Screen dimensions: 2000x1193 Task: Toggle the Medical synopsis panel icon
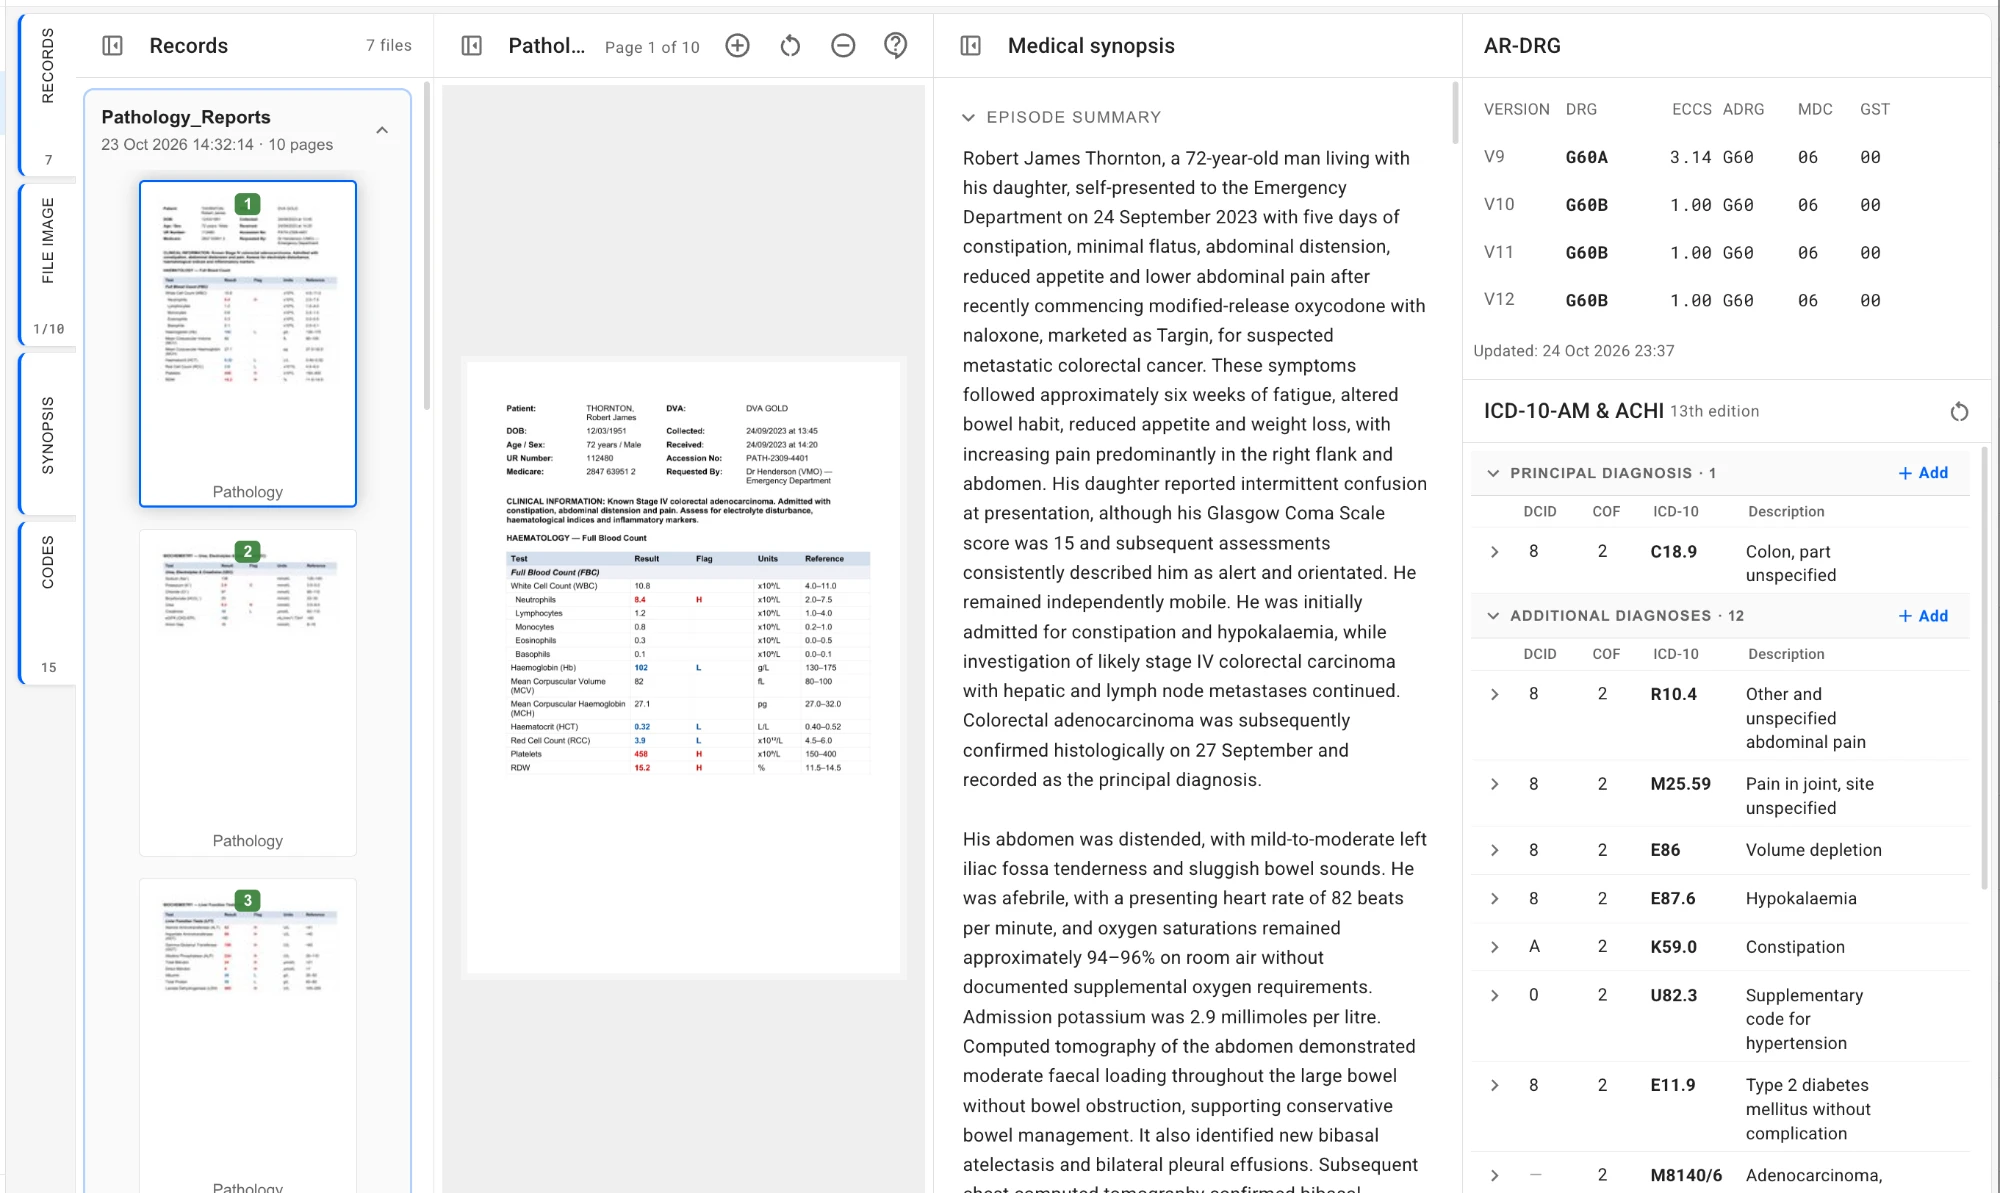[971, 46]
